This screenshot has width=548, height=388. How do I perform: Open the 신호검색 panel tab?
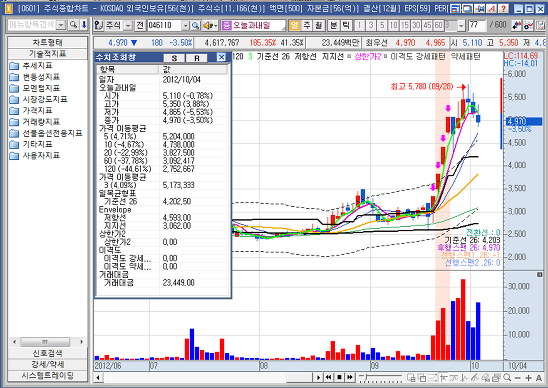48,353
